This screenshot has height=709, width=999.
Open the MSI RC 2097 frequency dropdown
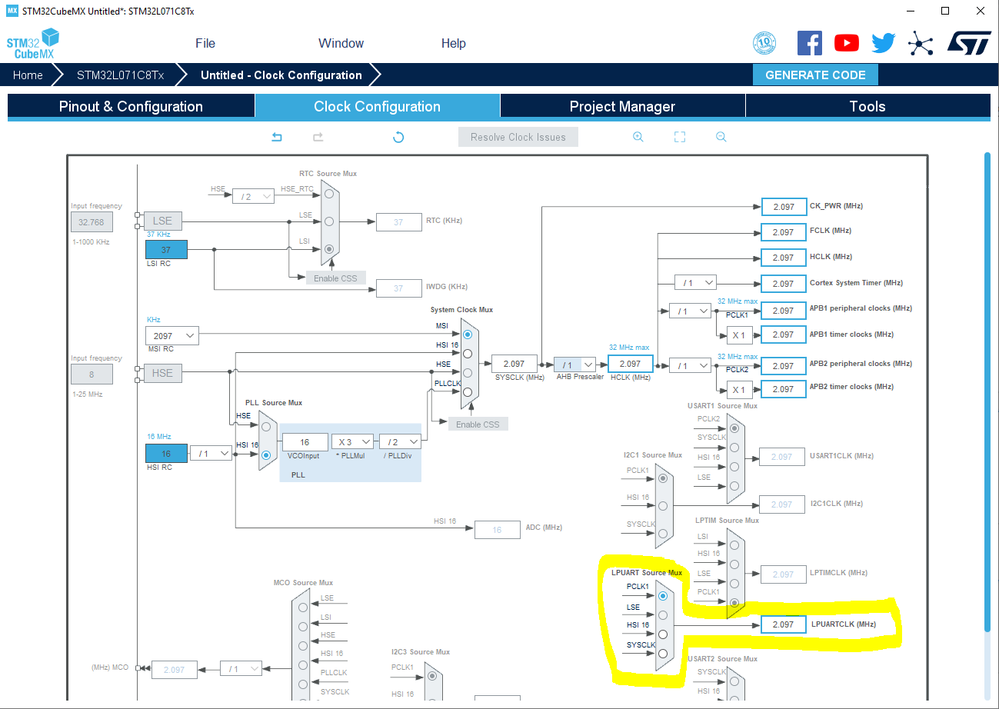172,336
